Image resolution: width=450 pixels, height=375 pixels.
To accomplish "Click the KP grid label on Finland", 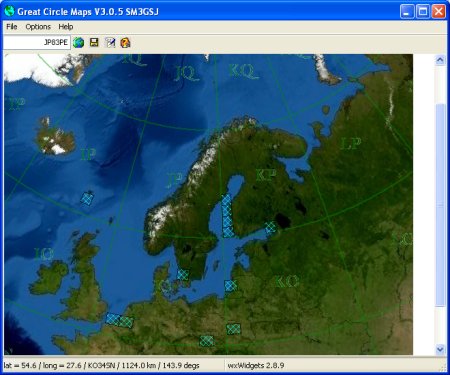I will [266, 175].
